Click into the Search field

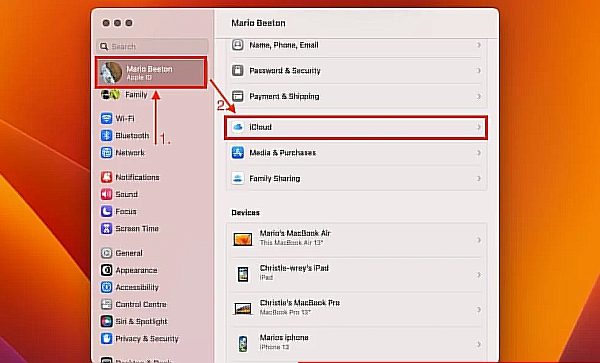[152, 47]
